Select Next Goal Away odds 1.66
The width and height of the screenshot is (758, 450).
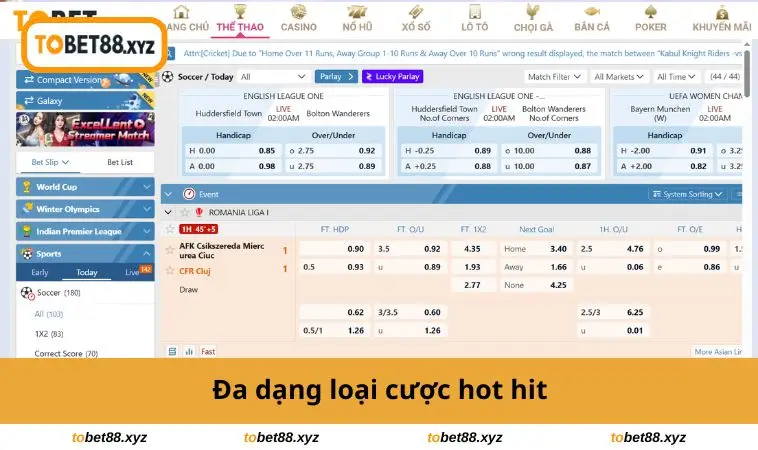(x=536, y=267)
